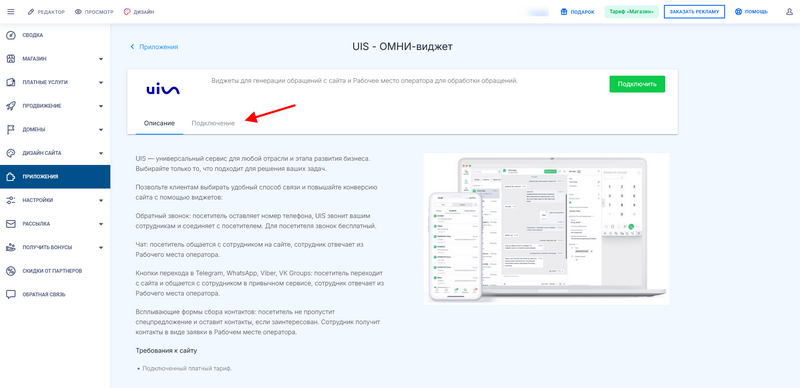The width and height of the screenshot is (800, 388).
Task: Open the Подарок link
Action: pos(578,12)
